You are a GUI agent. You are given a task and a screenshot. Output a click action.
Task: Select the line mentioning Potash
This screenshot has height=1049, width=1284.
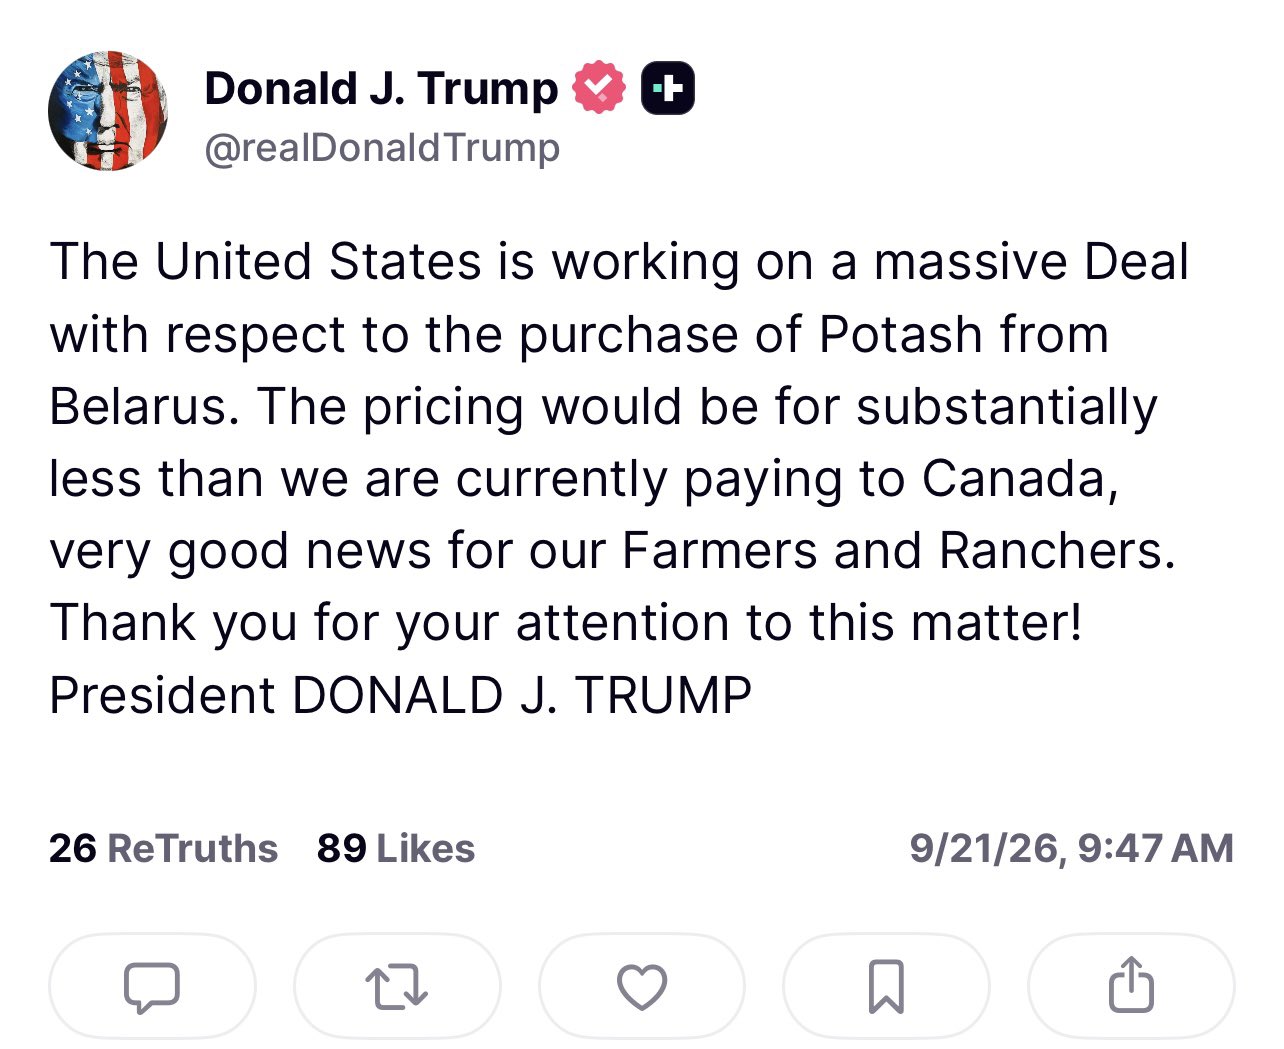coord(579,334)
